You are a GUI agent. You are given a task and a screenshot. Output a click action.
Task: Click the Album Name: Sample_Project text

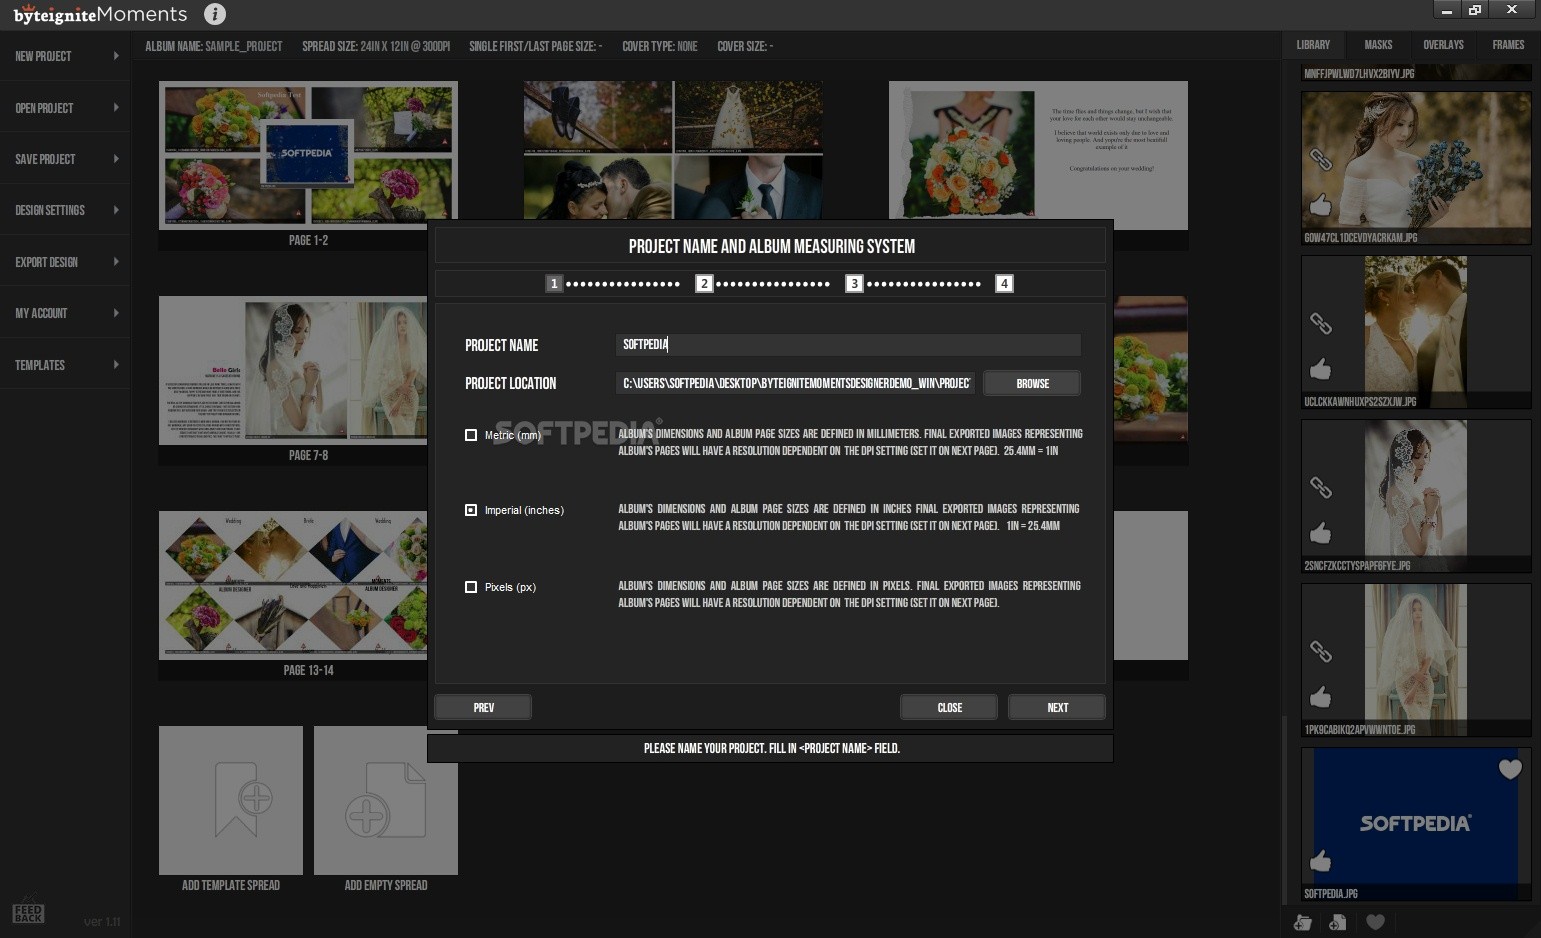pyautogui.click(x=214, y=46)
